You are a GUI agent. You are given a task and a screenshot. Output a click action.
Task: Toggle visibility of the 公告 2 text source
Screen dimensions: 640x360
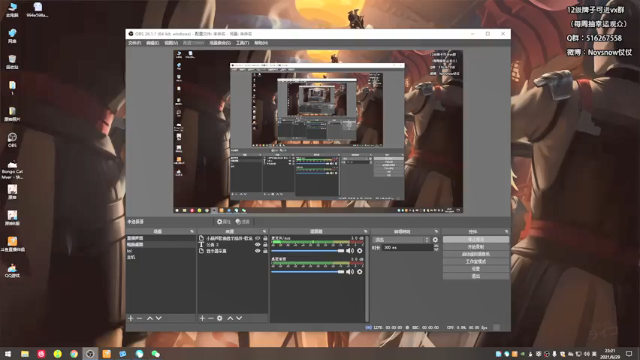click(258, 244)
